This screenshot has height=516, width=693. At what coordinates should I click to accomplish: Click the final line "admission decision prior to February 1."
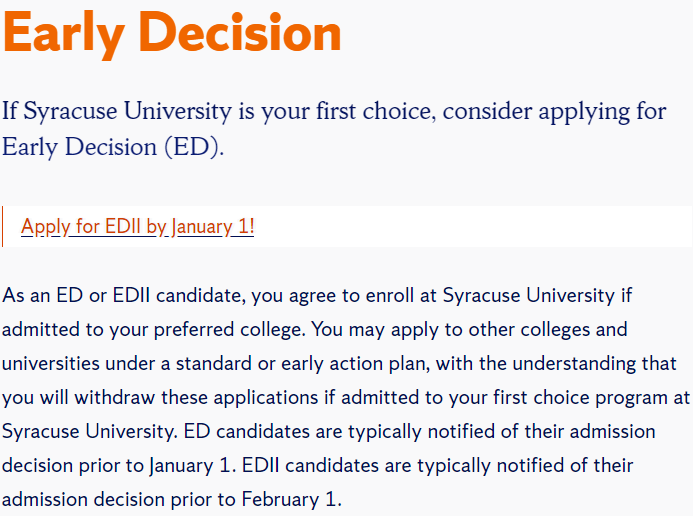tap(171, 499)
